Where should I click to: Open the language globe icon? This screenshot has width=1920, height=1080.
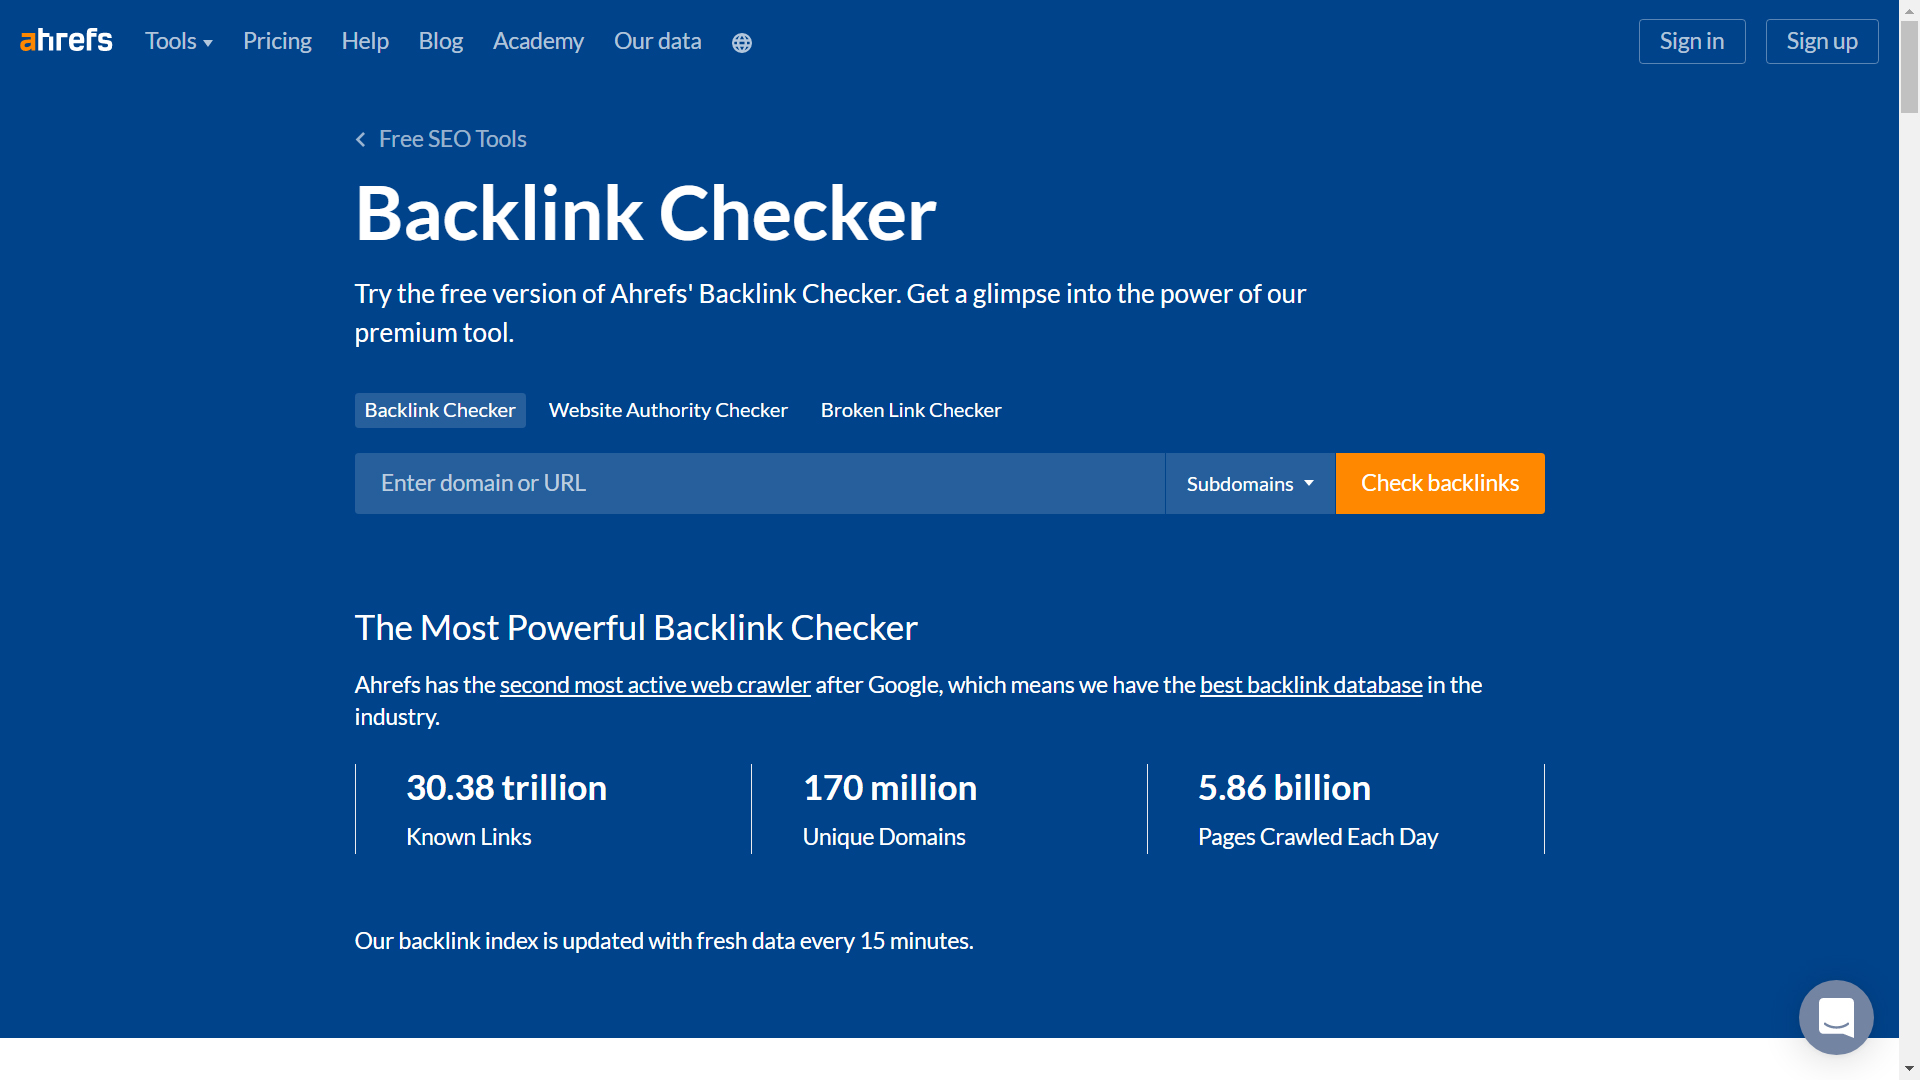741,43
